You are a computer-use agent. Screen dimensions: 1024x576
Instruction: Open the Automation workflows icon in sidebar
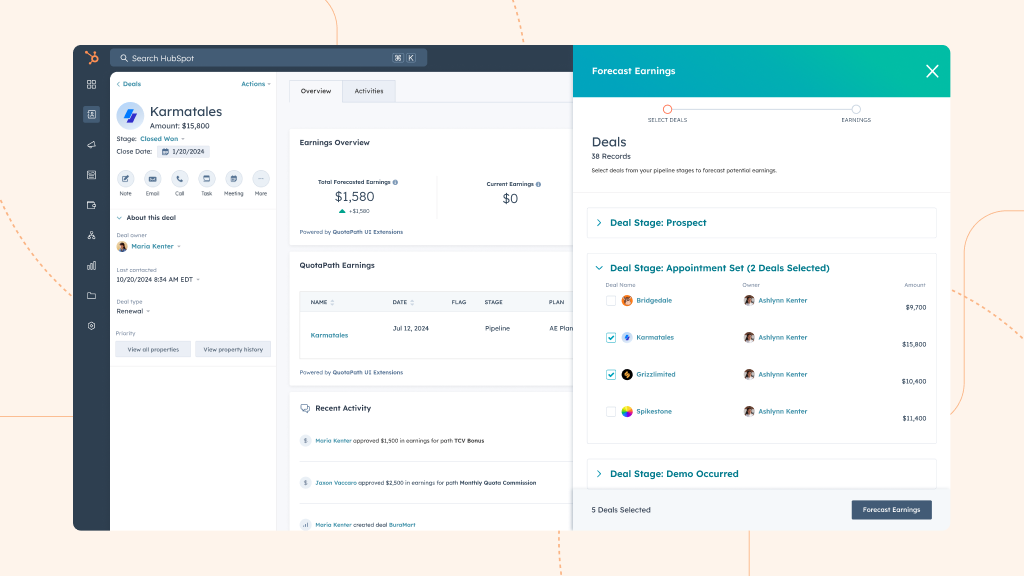tap(91, 235)
